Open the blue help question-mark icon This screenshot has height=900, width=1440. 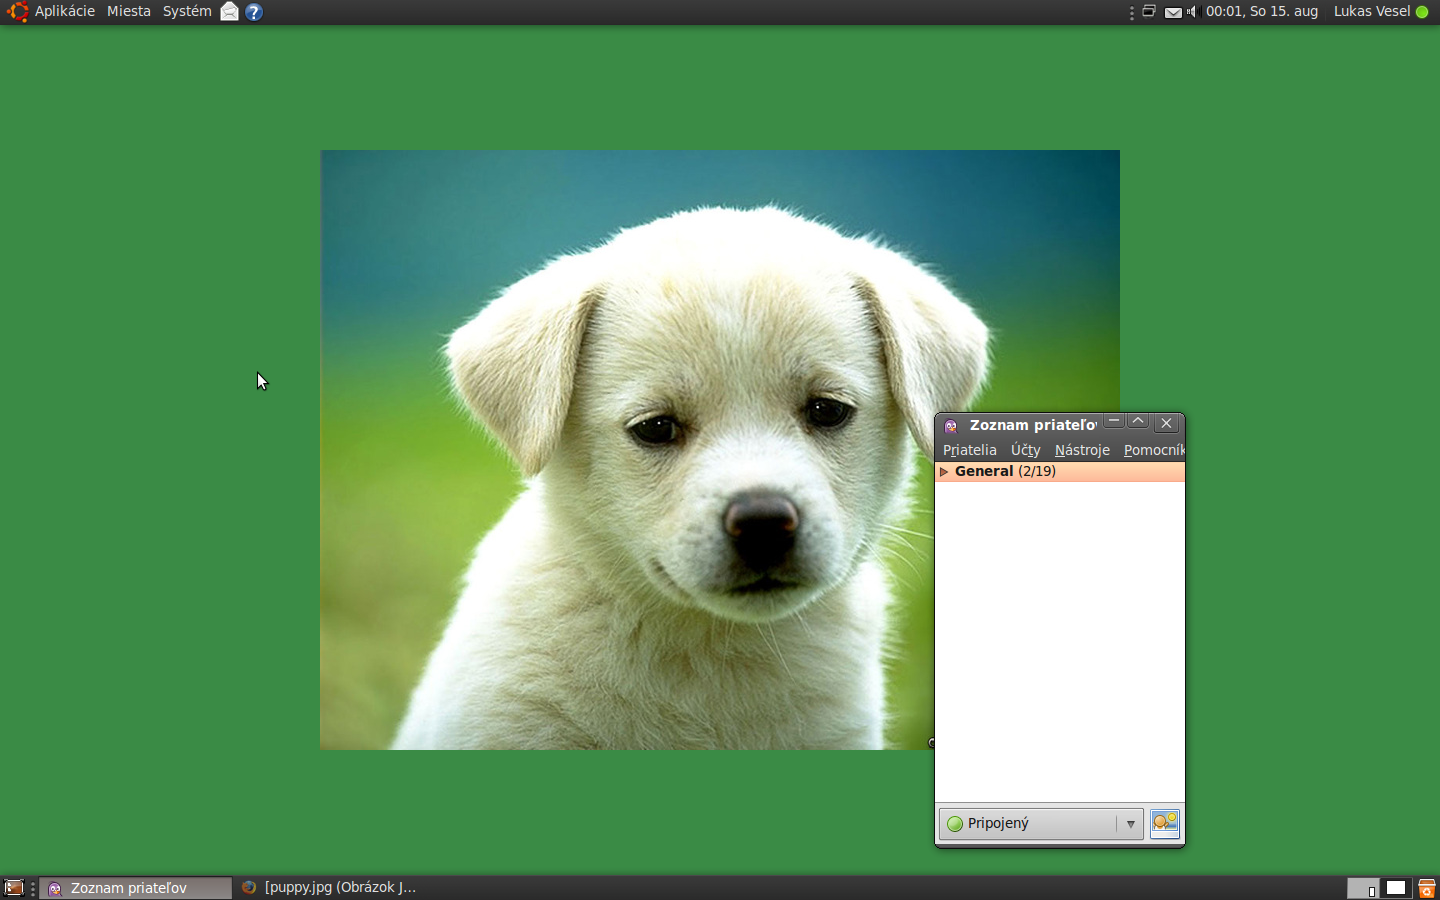[254, 12]
